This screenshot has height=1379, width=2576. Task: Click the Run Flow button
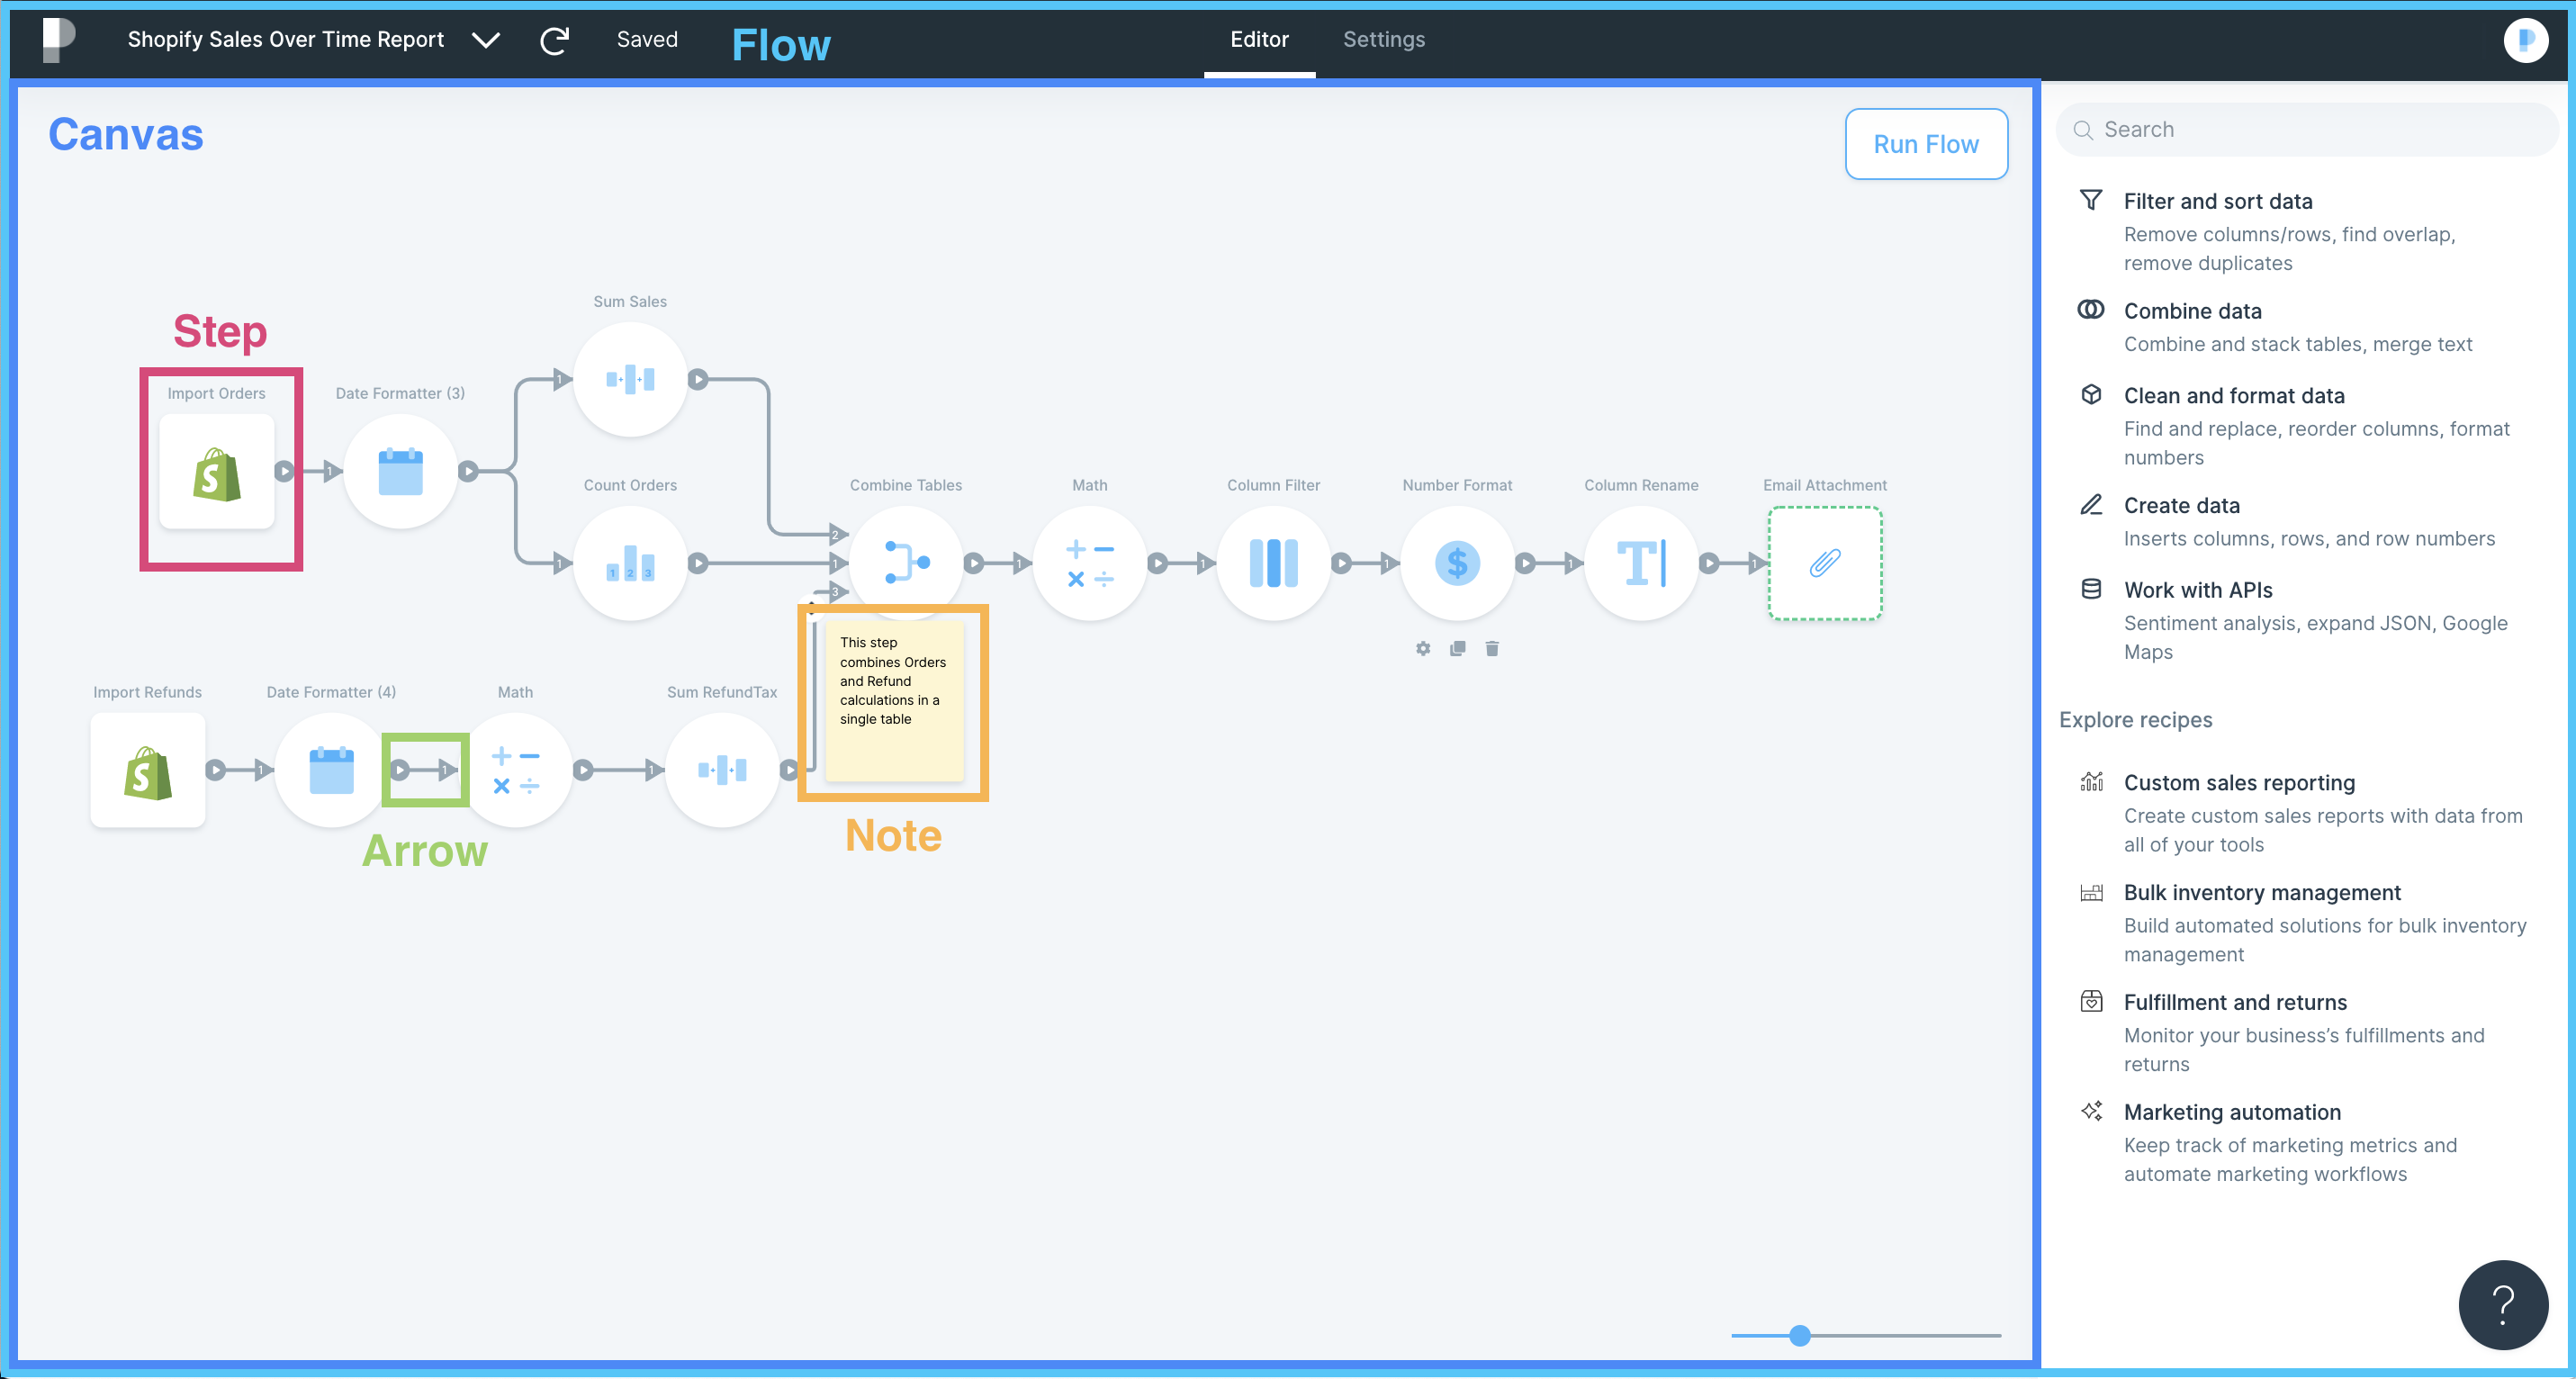[1926, 144]
